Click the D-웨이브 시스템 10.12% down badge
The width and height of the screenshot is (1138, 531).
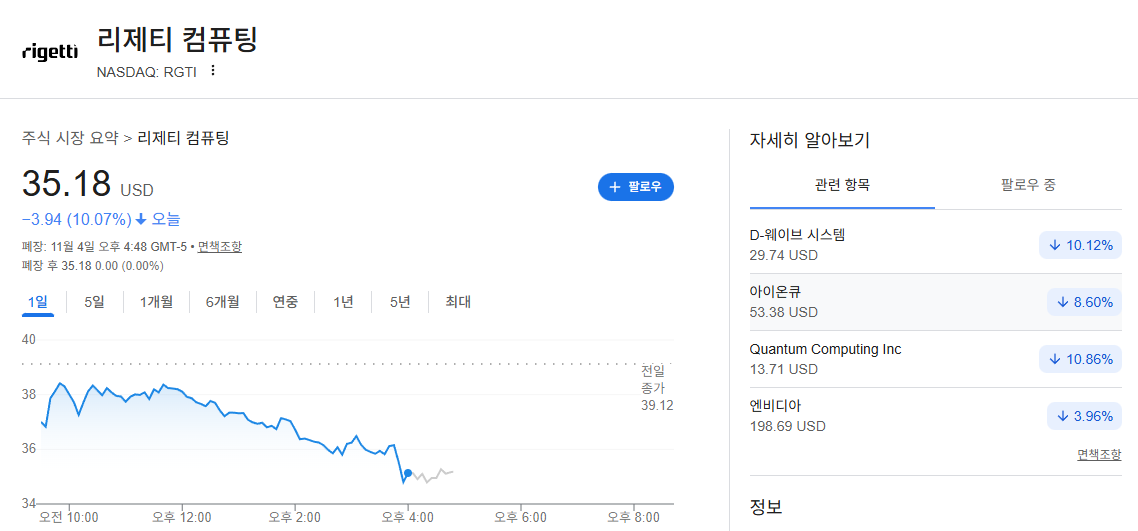coord(1080,245)
